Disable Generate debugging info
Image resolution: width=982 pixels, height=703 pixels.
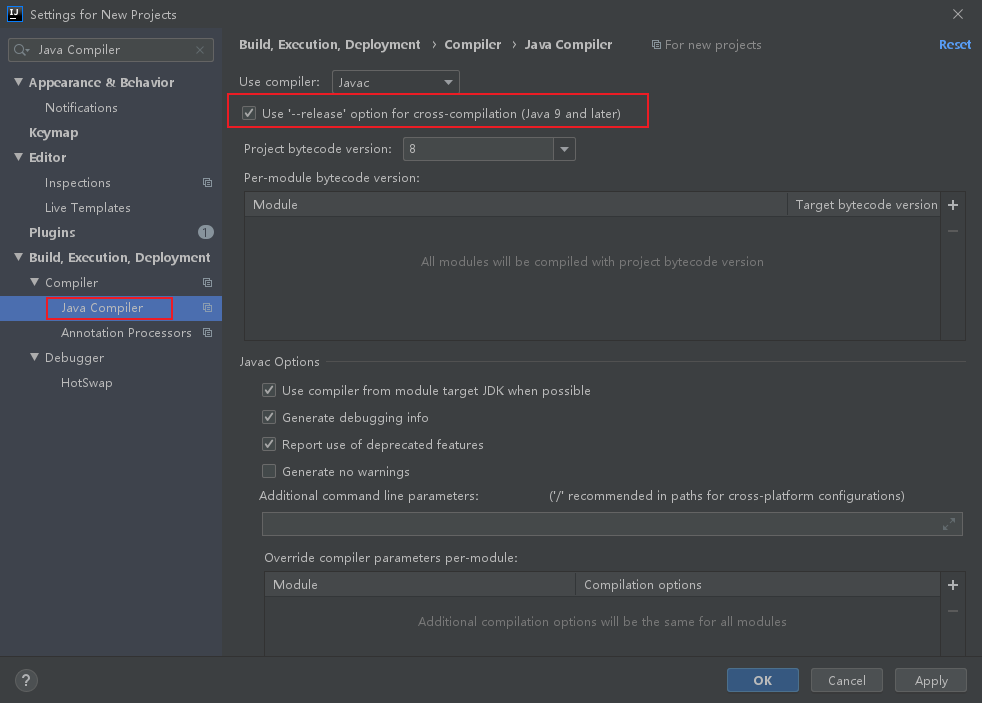269,418
